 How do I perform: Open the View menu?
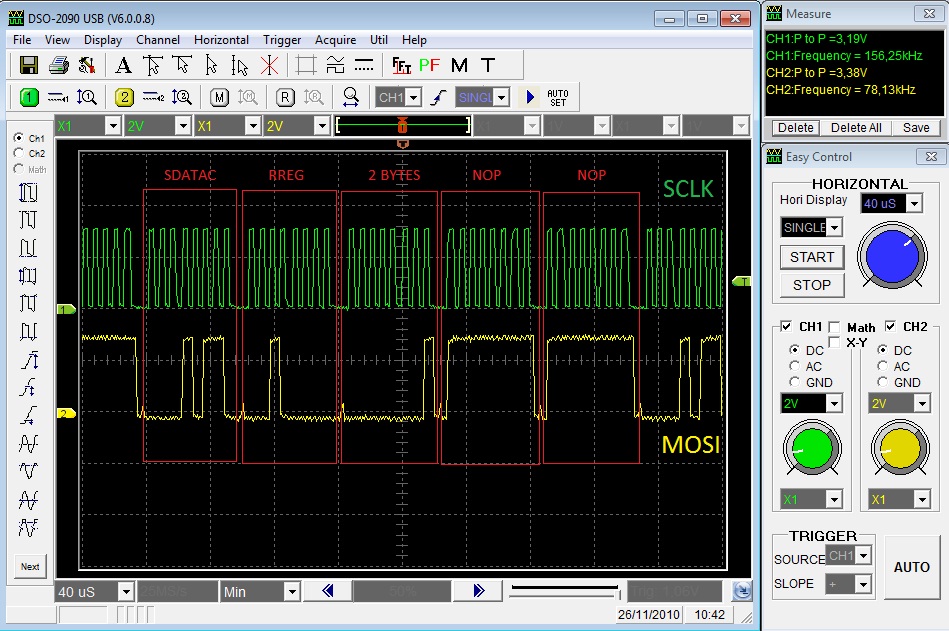click(x=57, y=40)
